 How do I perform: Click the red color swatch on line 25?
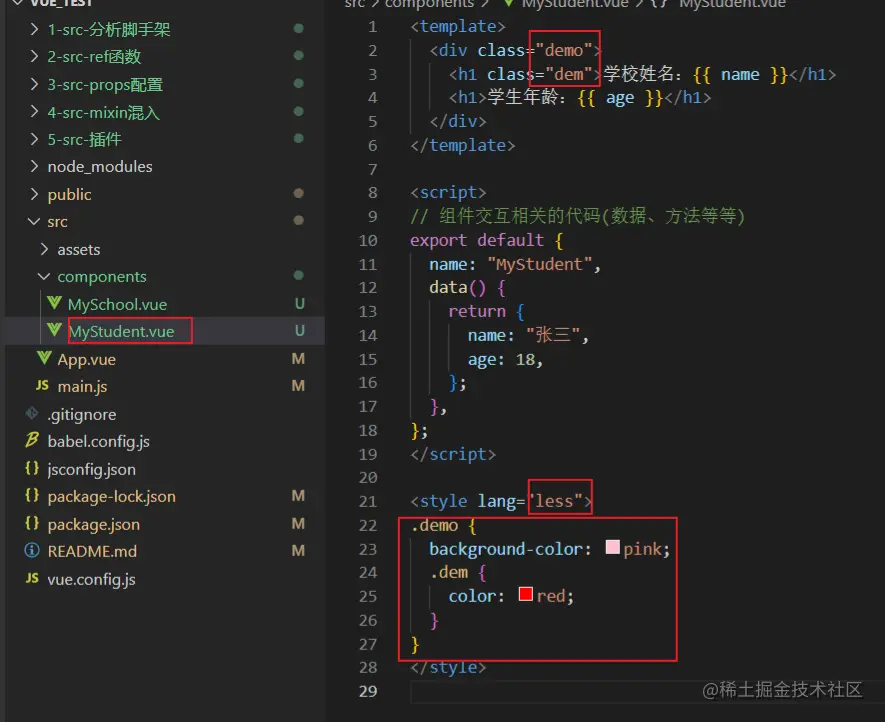[x=525, y=594]
